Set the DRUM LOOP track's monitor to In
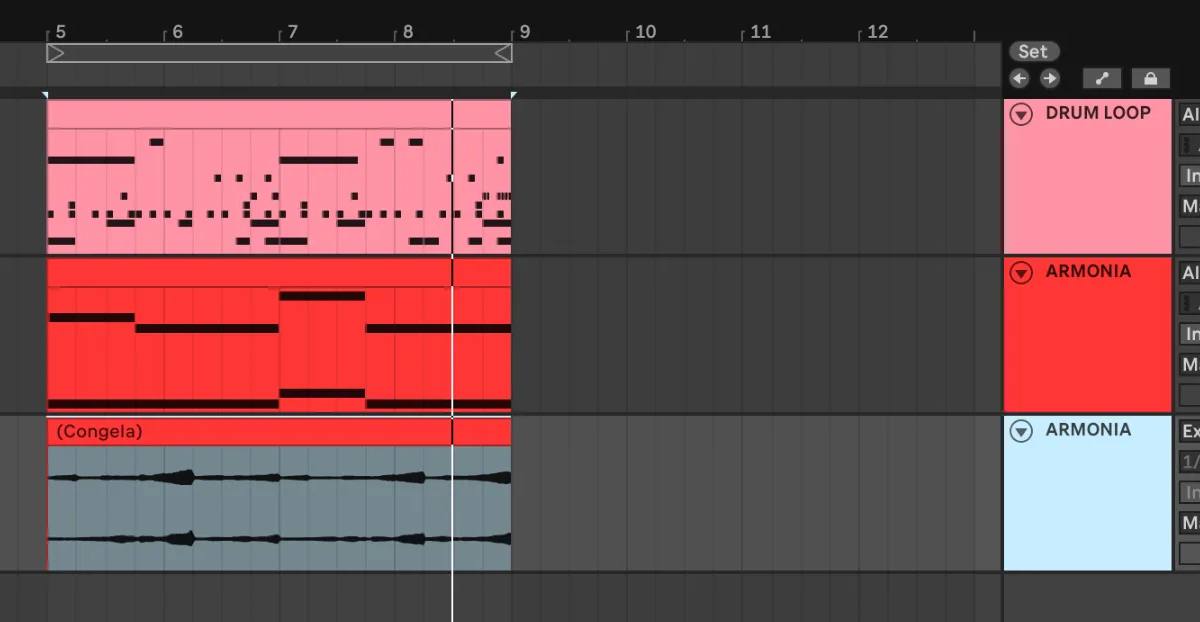This screenshot has width=1200, height=622. [x=1189, y=176]
